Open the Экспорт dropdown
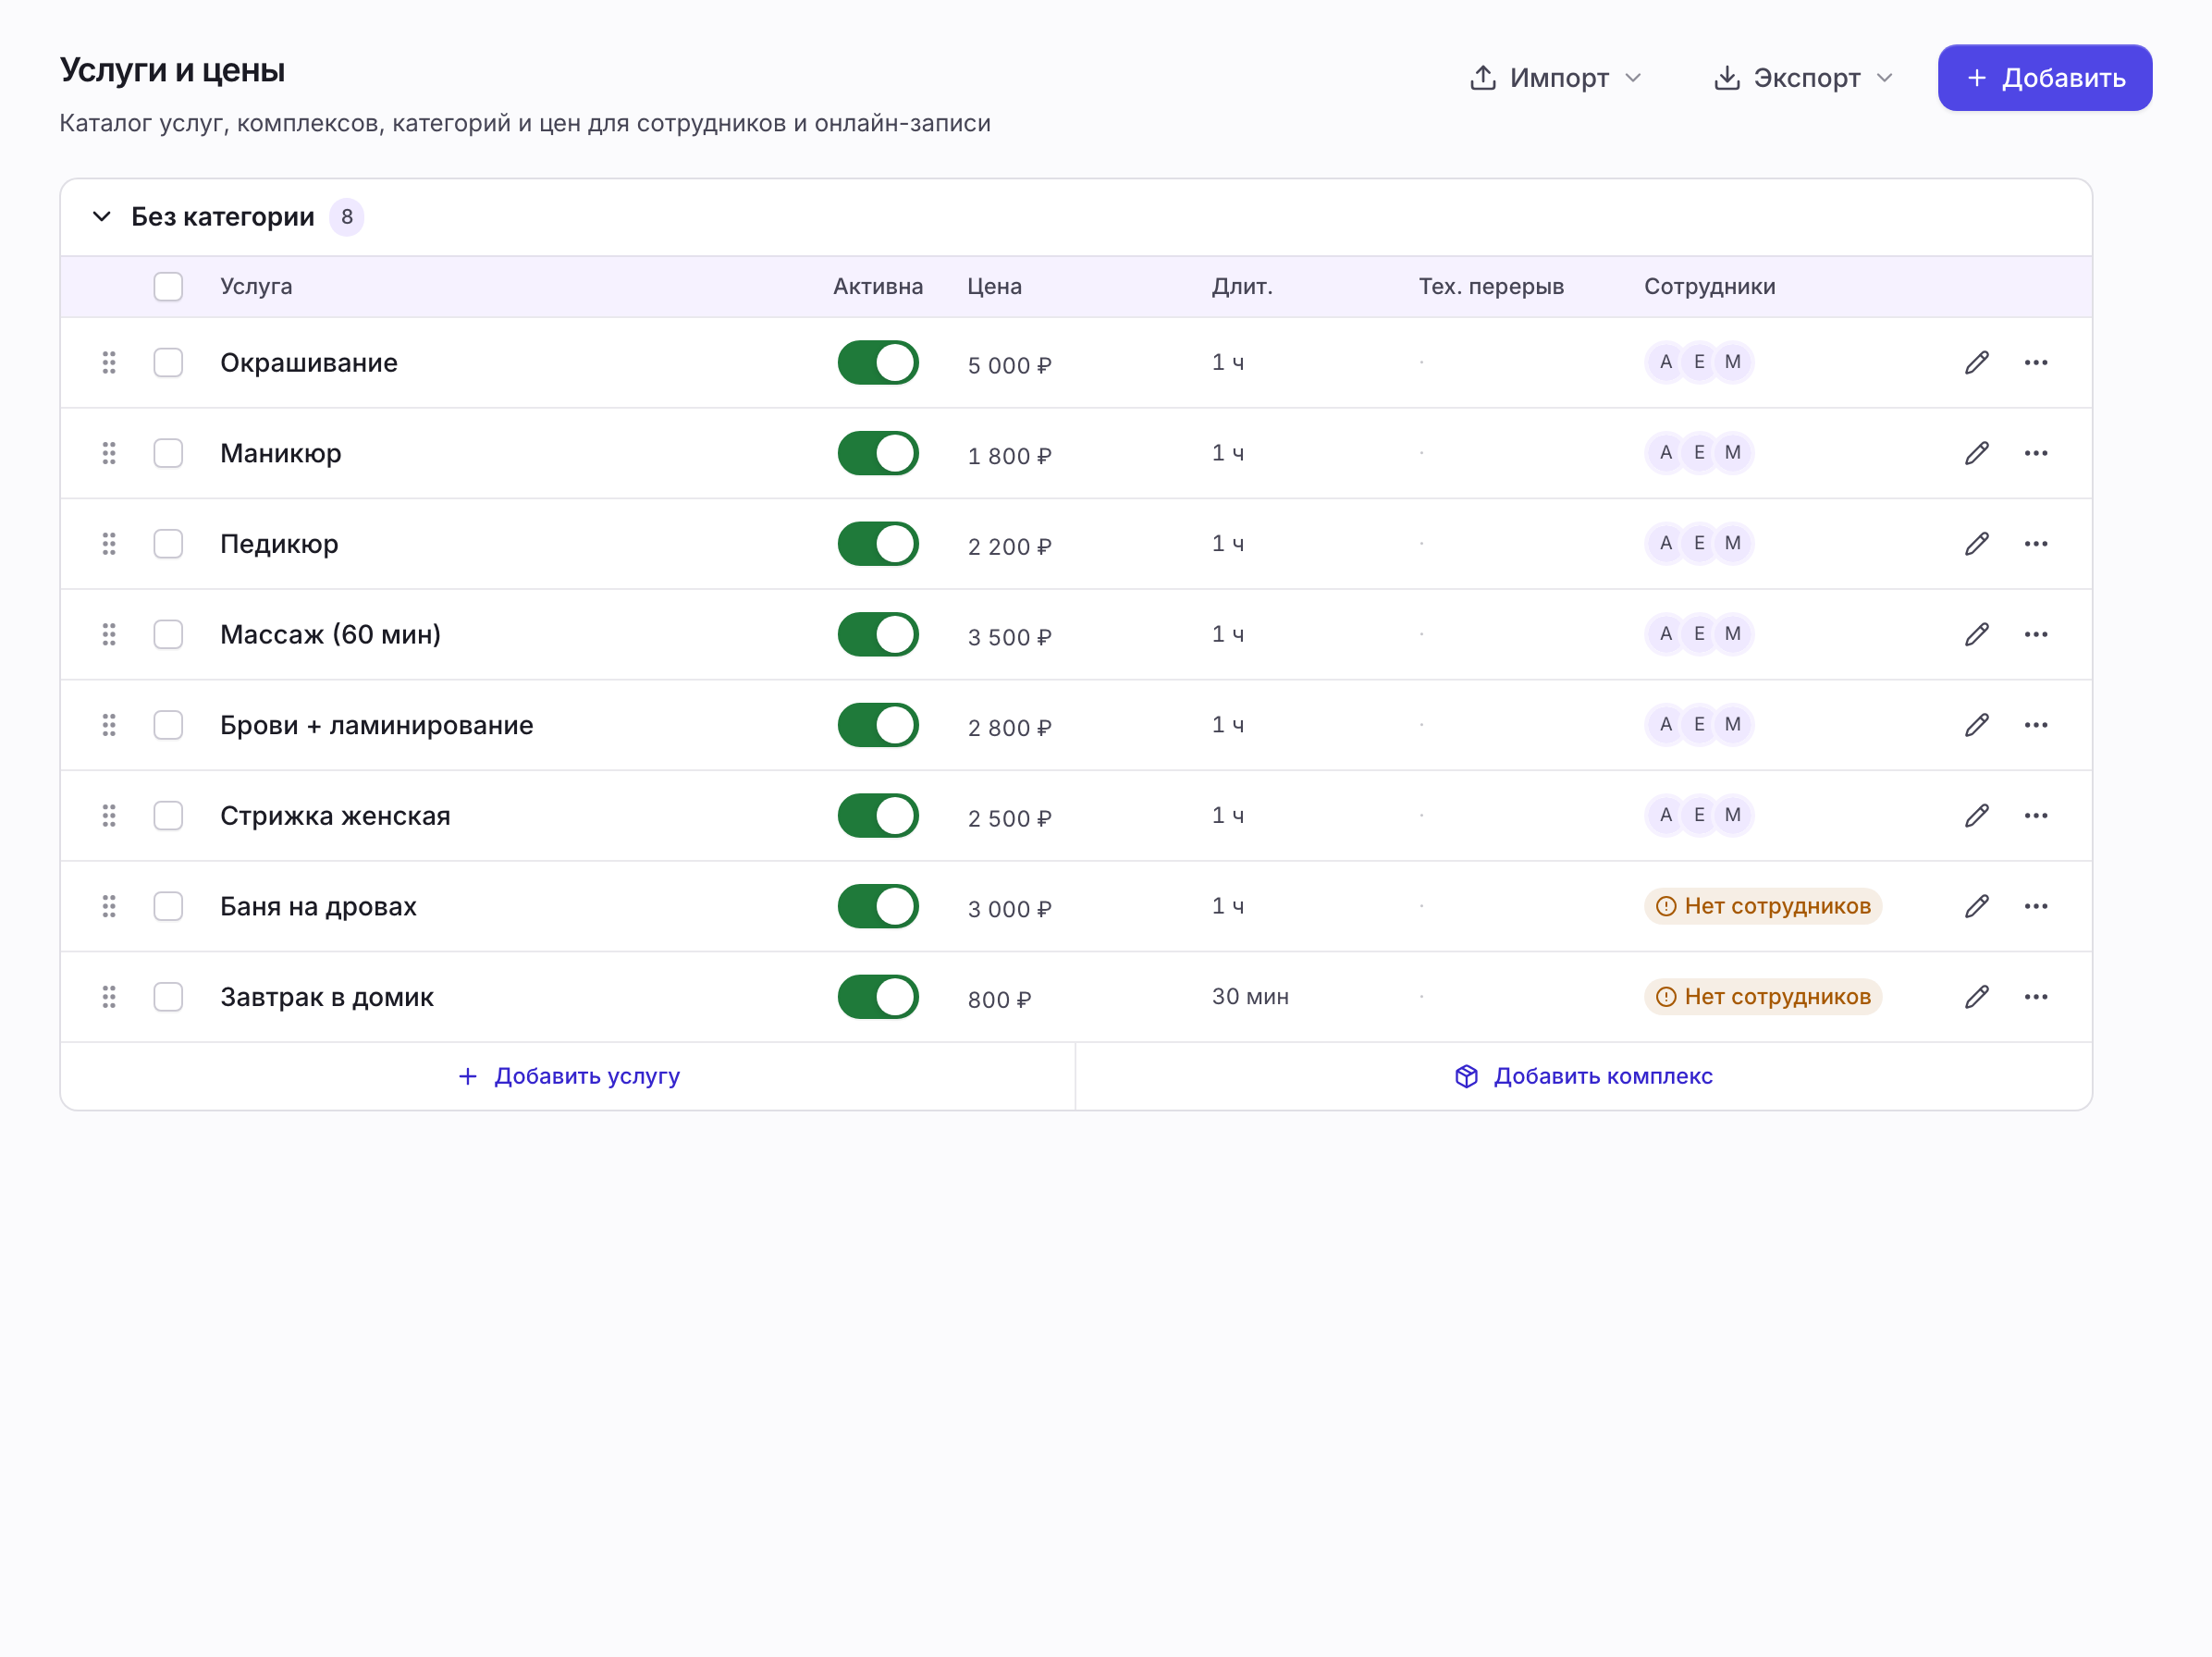2212x1657 pixels. (x=1802, y=78)
